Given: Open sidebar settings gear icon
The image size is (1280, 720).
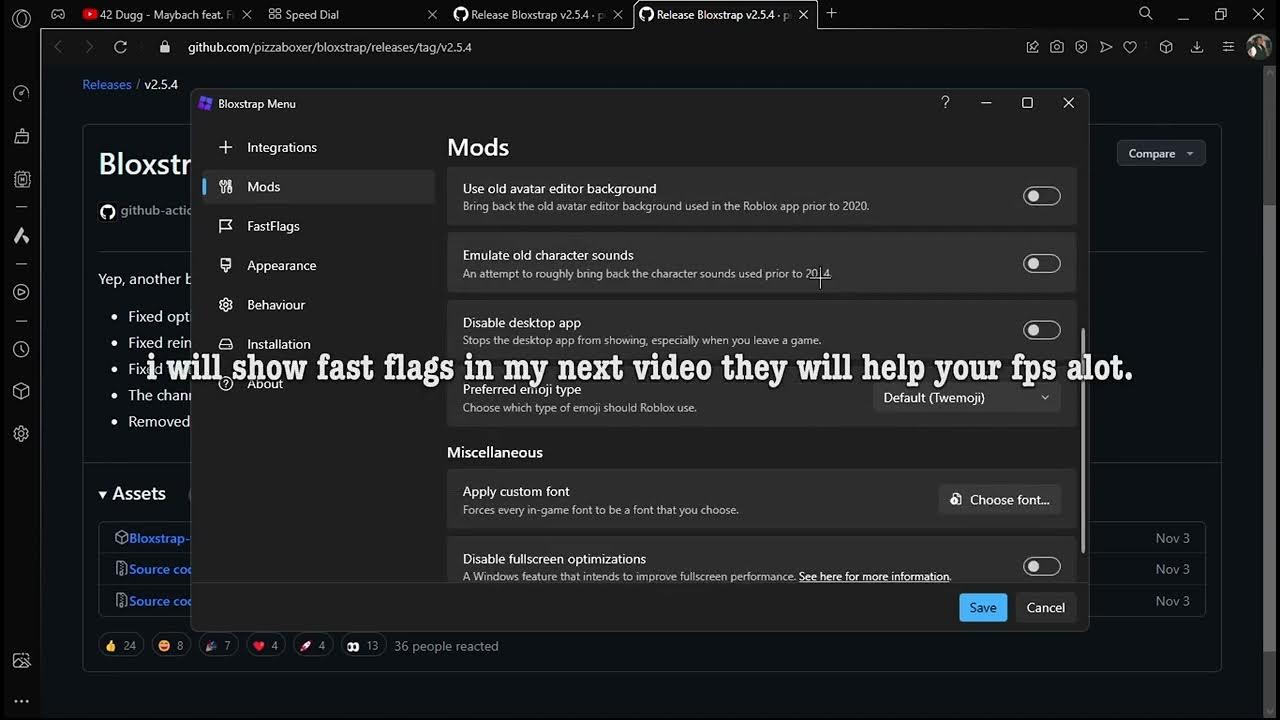Looking at the screenshot, I should click(21, 434).
